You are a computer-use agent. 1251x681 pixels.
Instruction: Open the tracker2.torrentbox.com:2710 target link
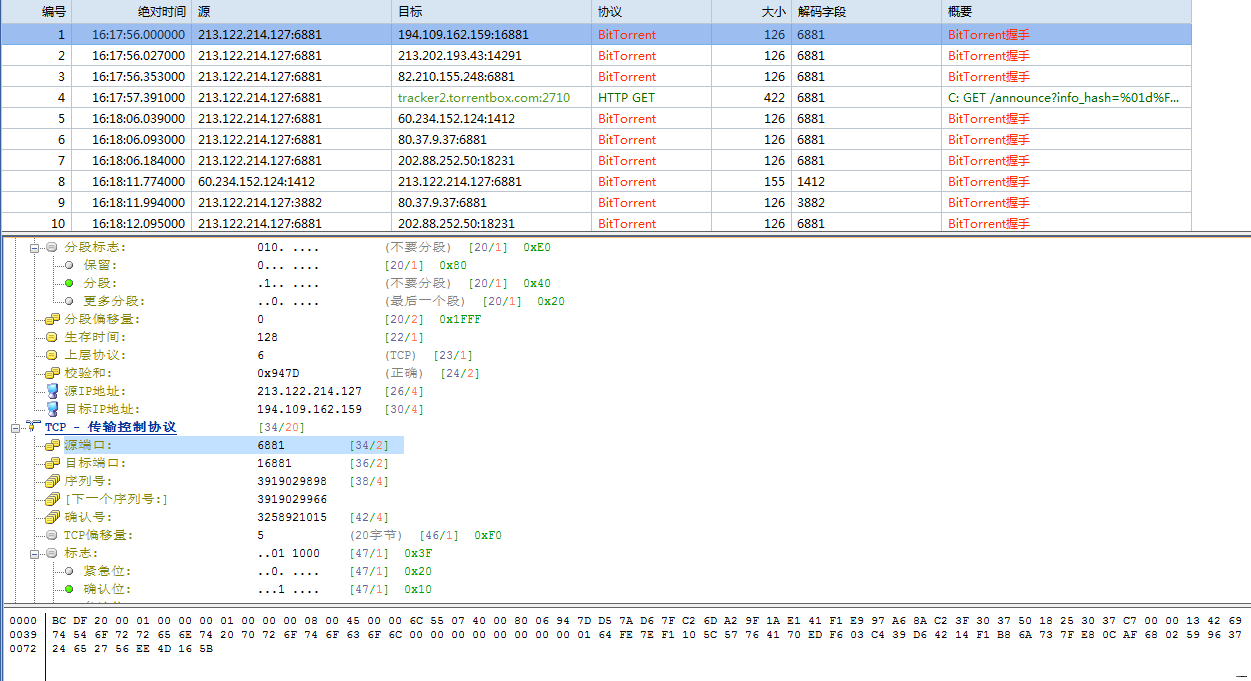point(483,98)
